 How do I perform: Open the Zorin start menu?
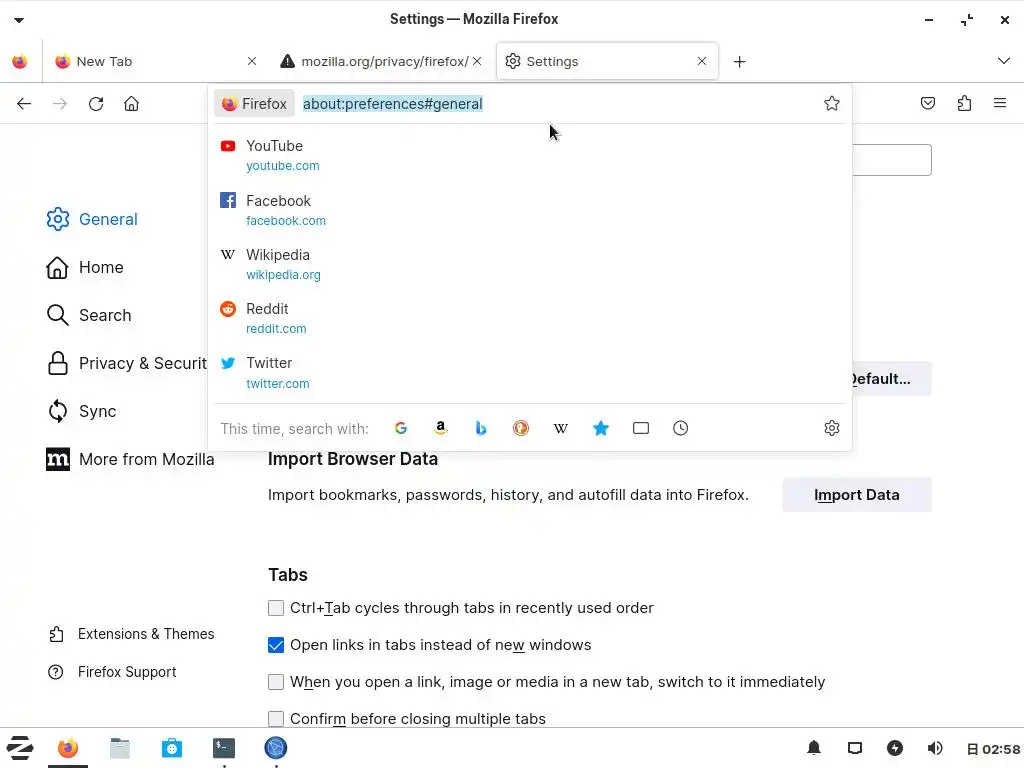[20, 748]
